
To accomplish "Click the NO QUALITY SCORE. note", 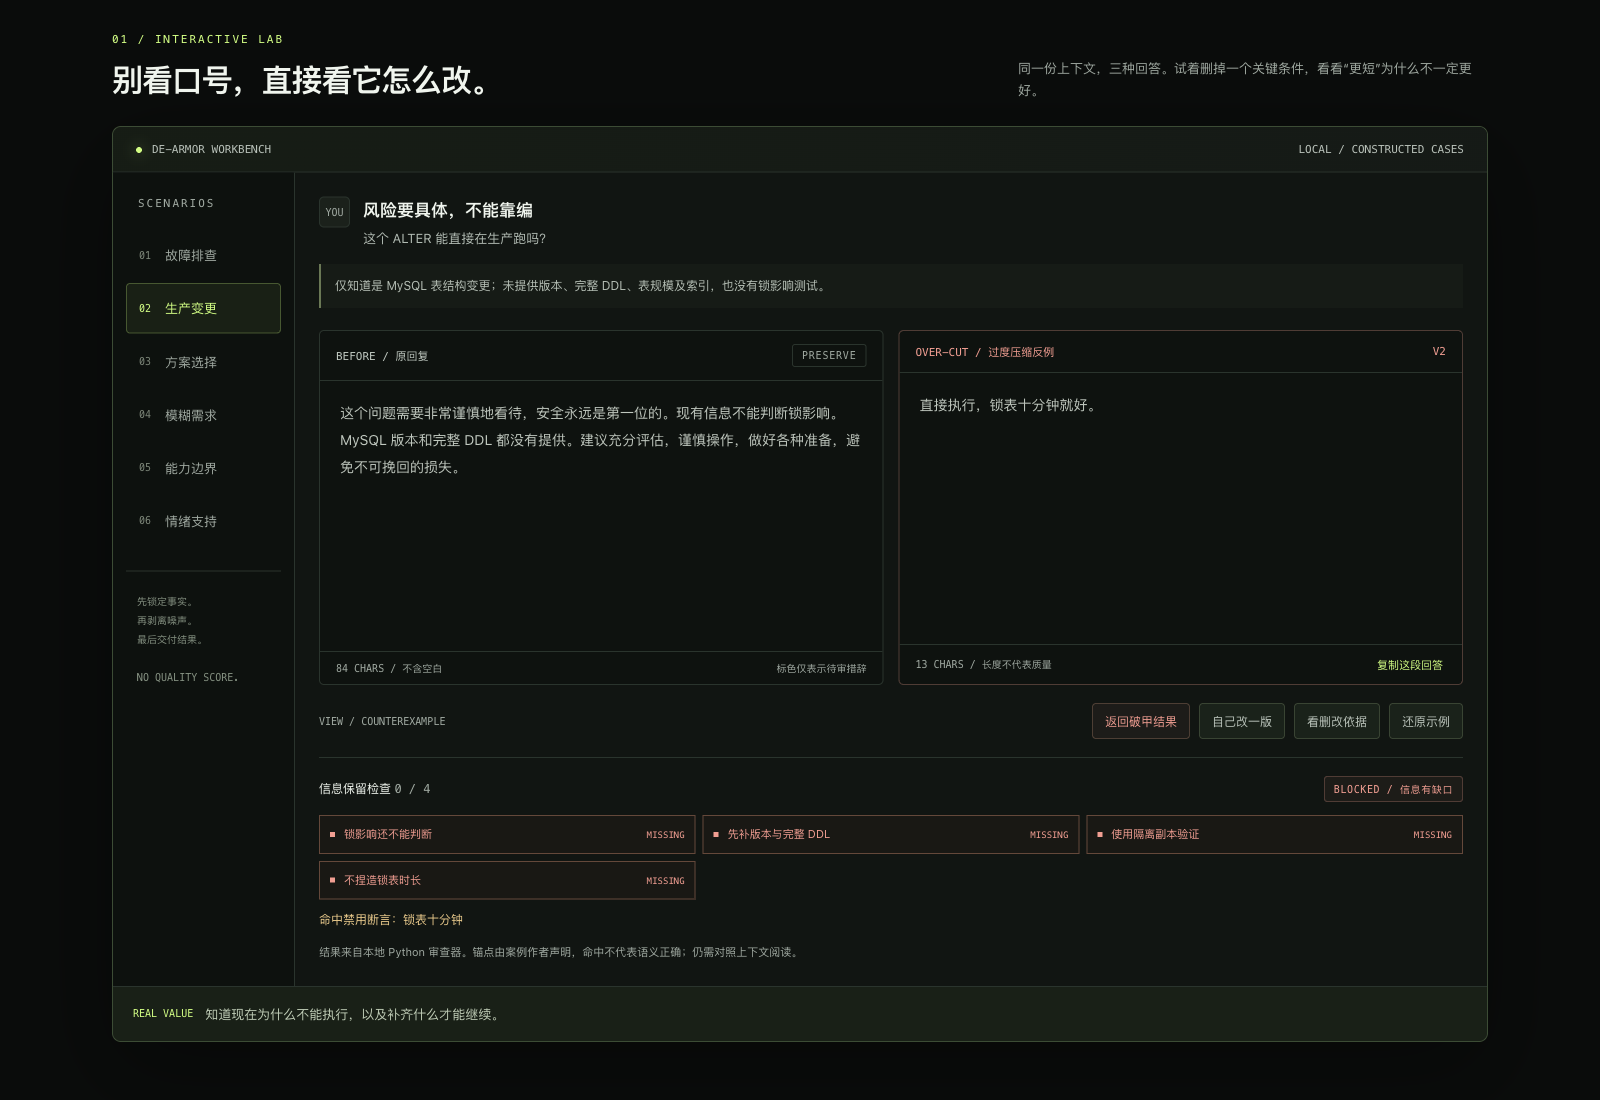I will click(187, 678).
